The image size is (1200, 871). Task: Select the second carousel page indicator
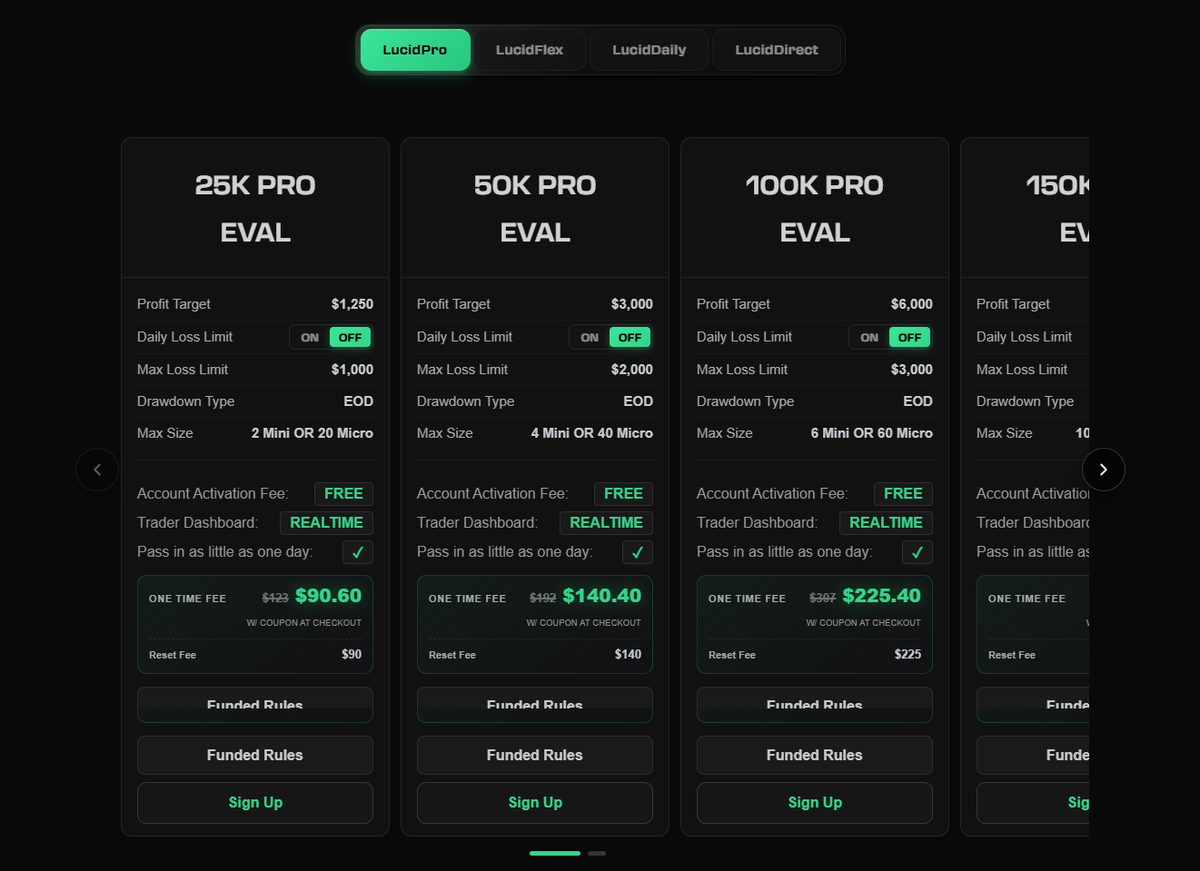click(597, 853)
